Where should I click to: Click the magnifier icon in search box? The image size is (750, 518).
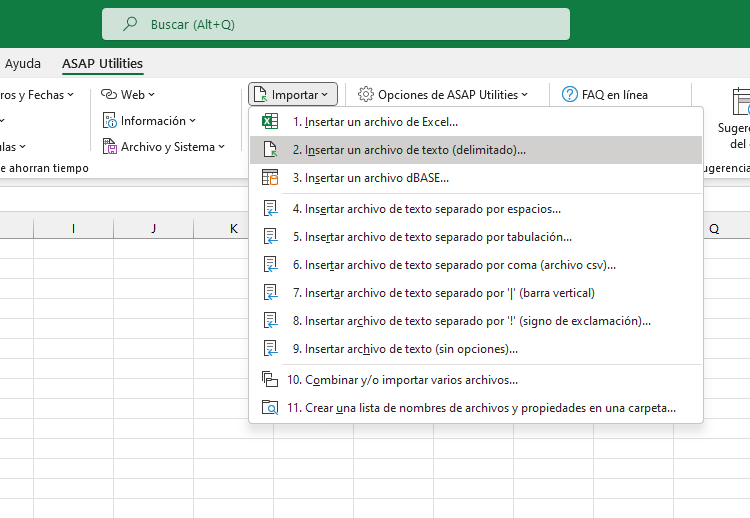tap(130, 24)
